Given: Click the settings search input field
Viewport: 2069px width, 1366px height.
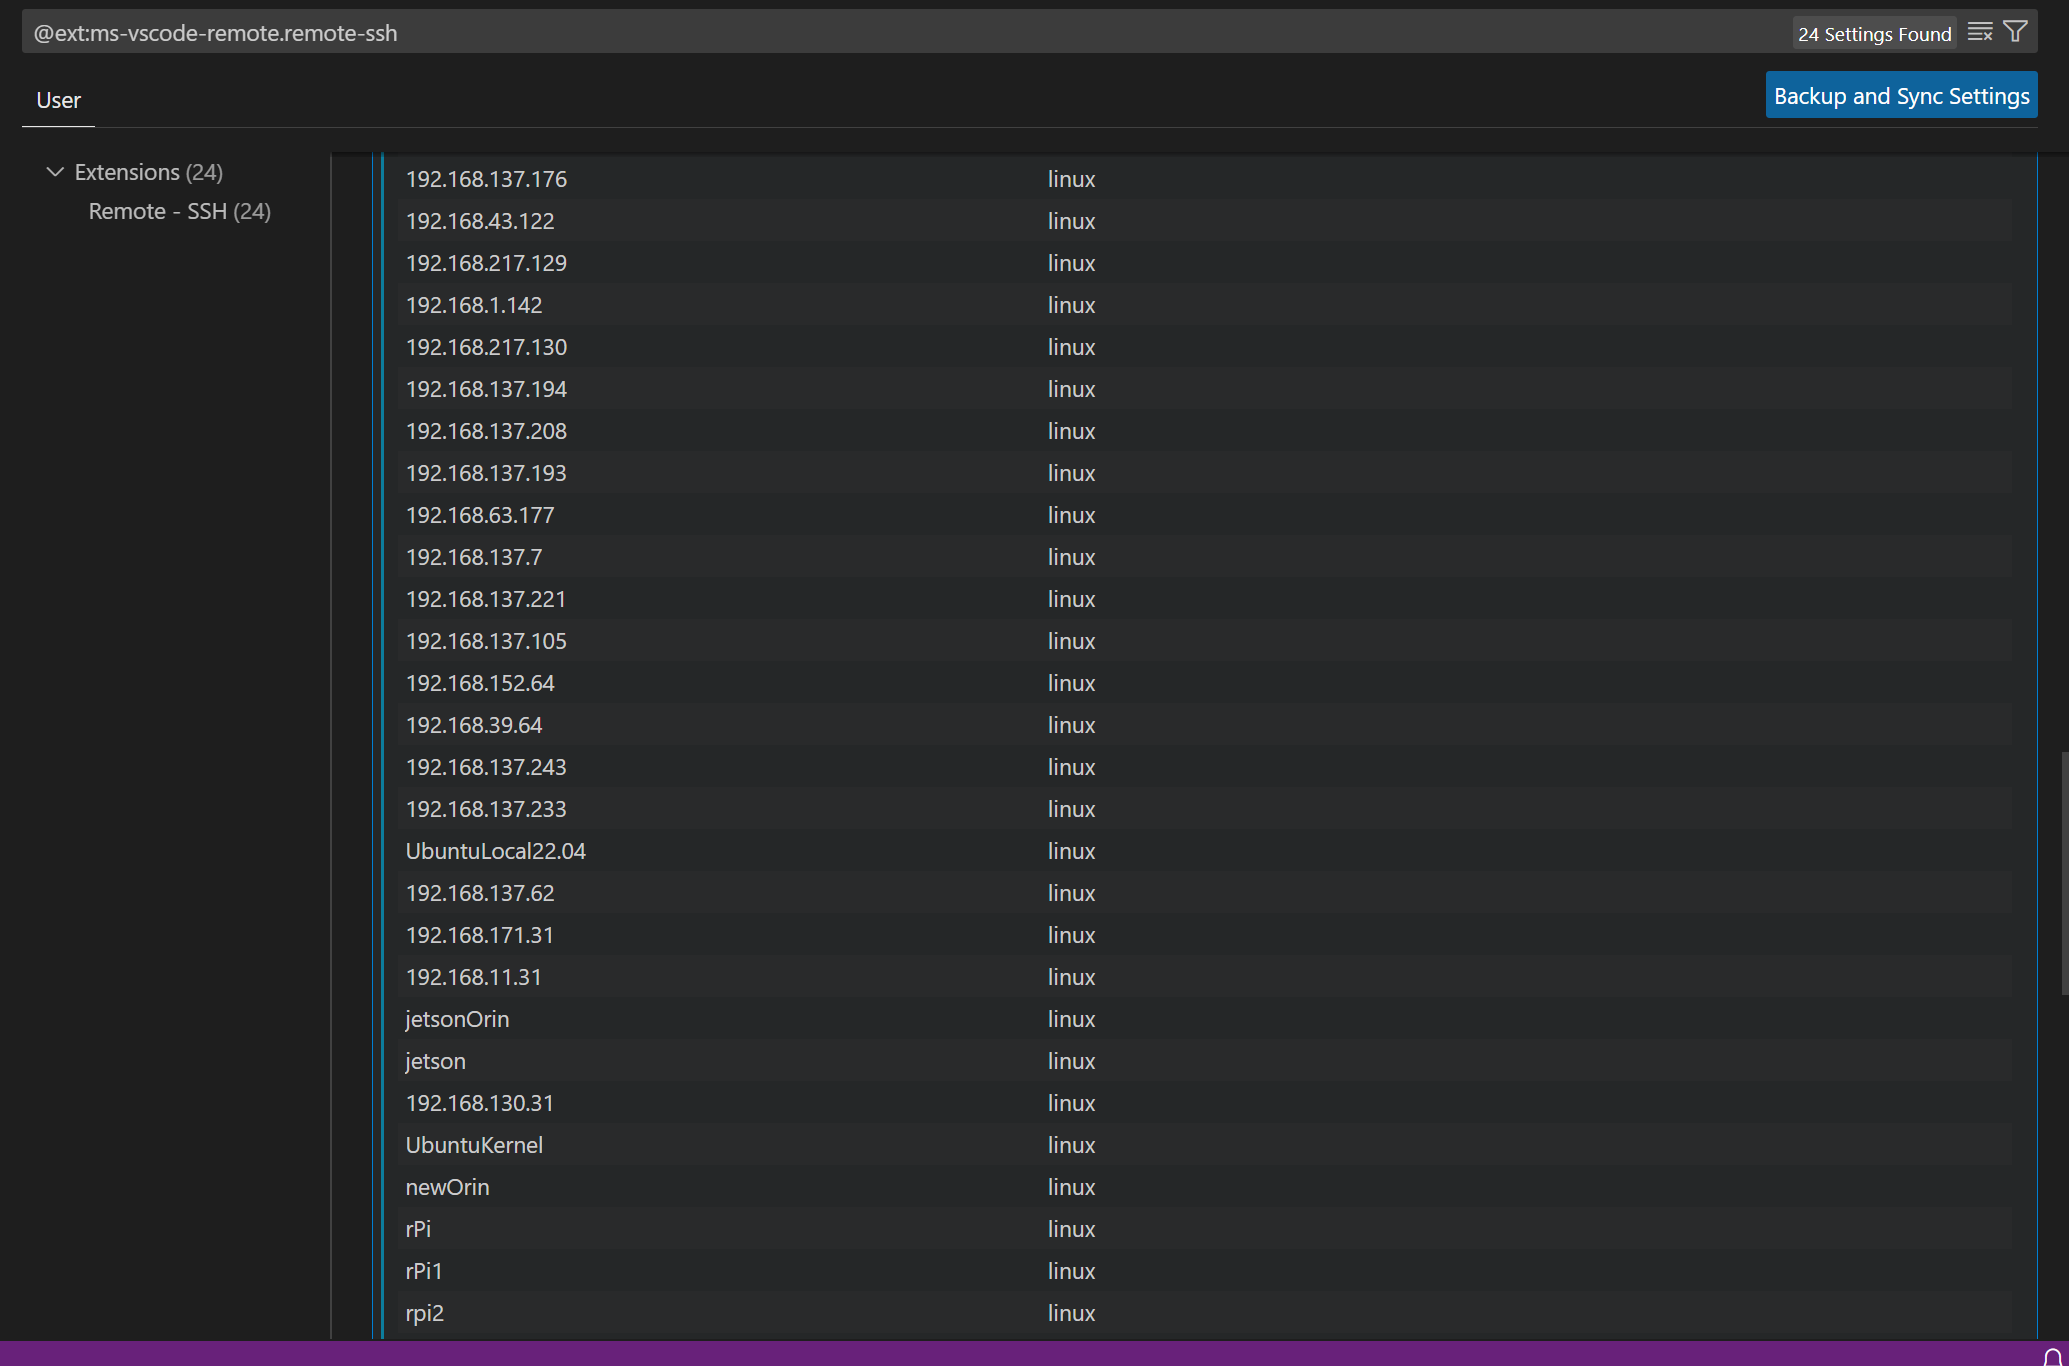Looking at the screenshot, I should click(x=900, y=33).
